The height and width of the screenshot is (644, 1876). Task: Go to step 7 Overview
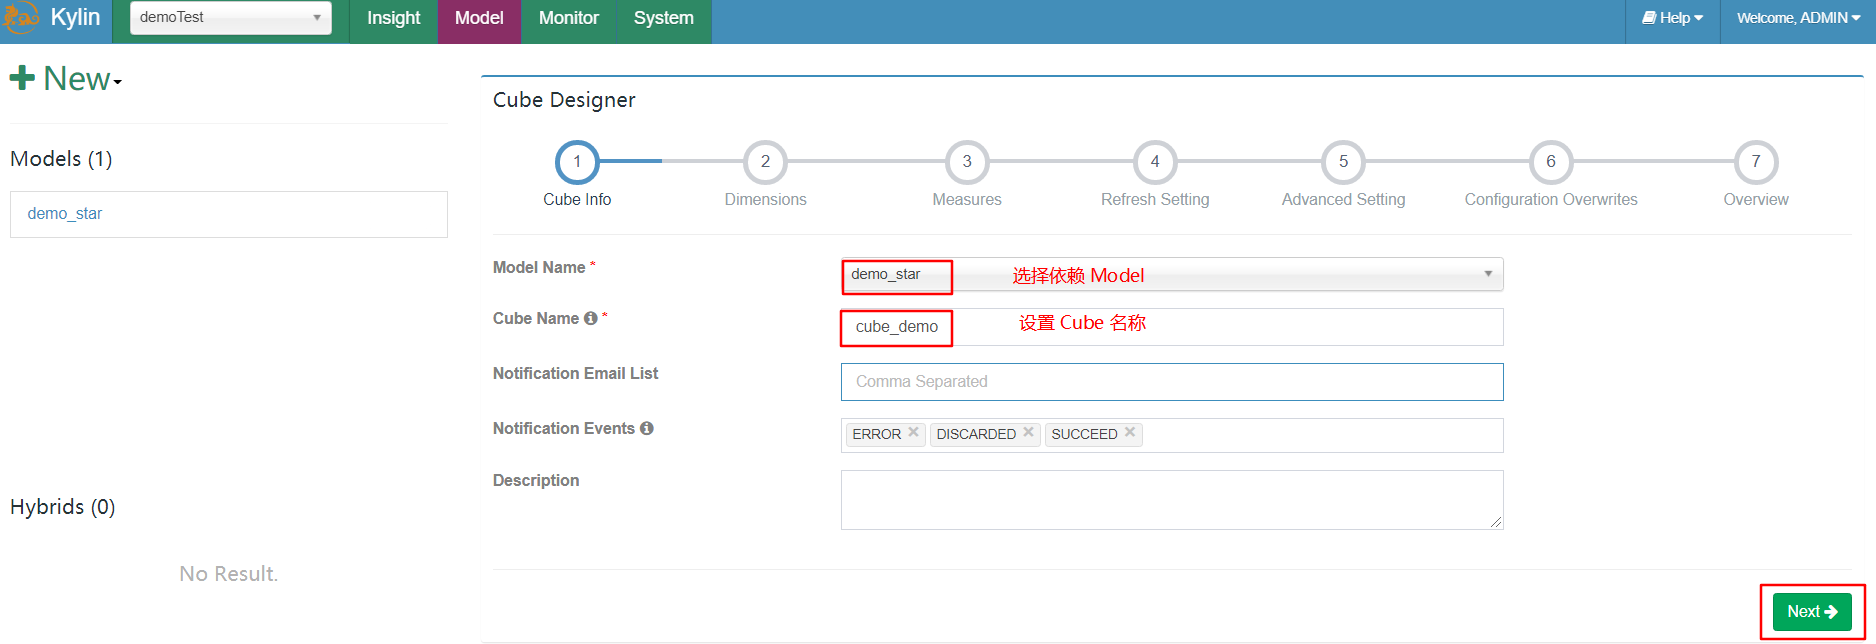1756,162
